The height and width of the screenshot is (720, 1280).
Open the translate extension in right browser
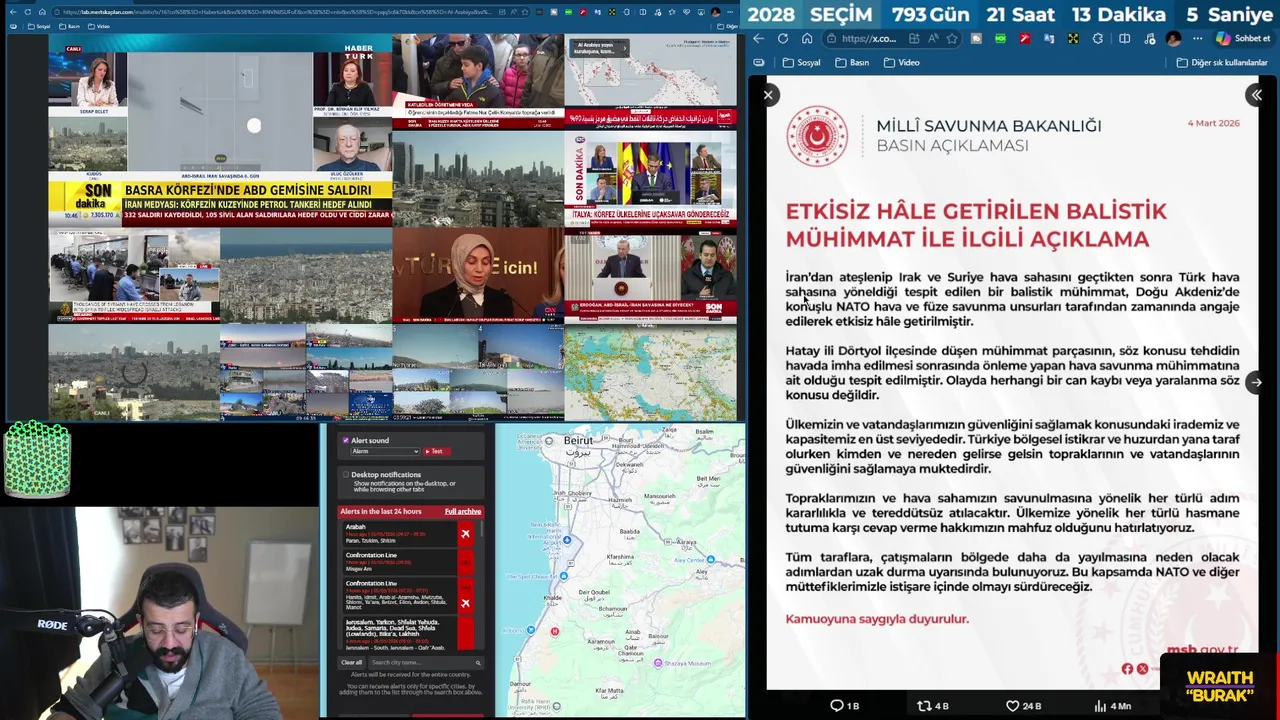1049,39
